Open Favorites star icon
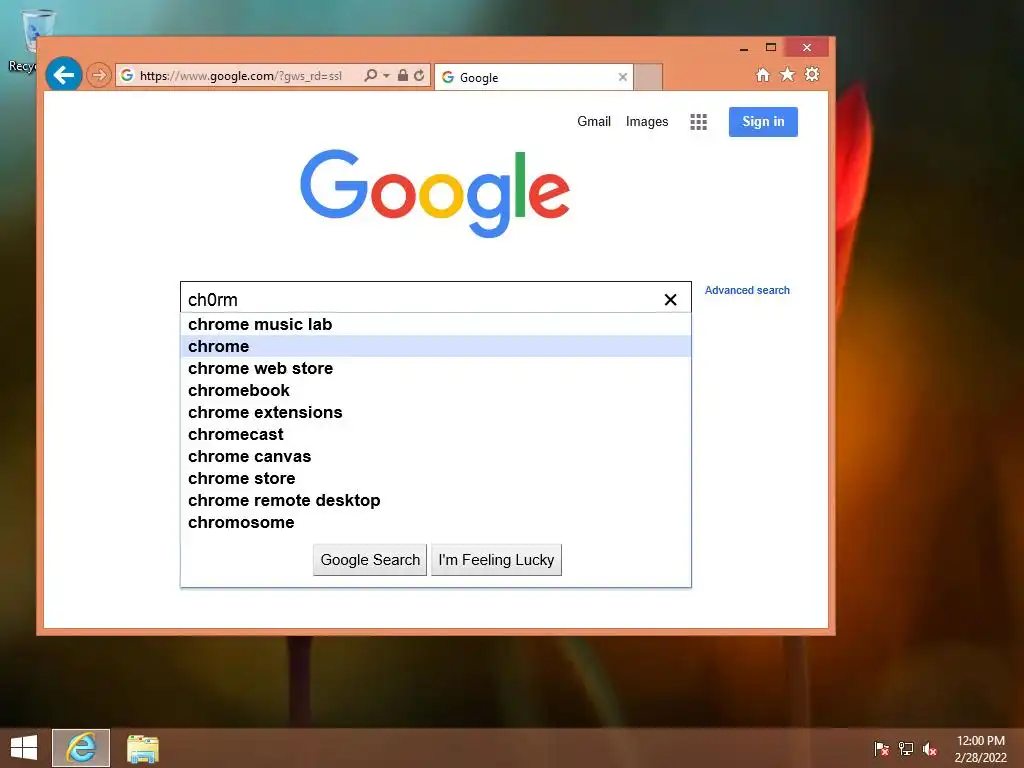Image resolution: width=1024 pixels, height=768 pixels. pos(788,74)
